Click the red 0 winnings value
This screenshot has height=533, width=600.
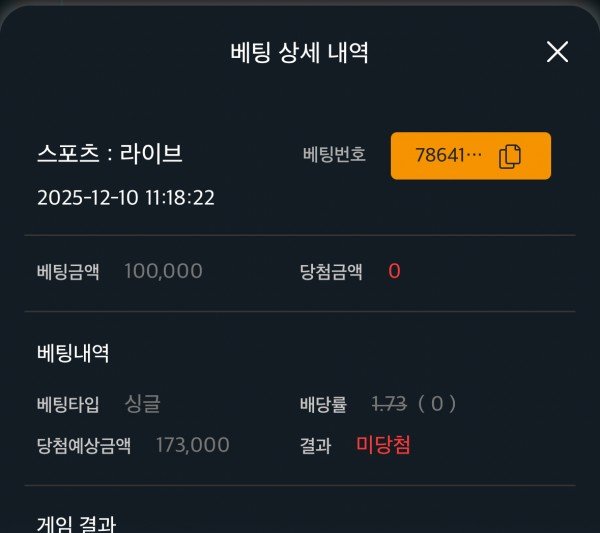394,271
